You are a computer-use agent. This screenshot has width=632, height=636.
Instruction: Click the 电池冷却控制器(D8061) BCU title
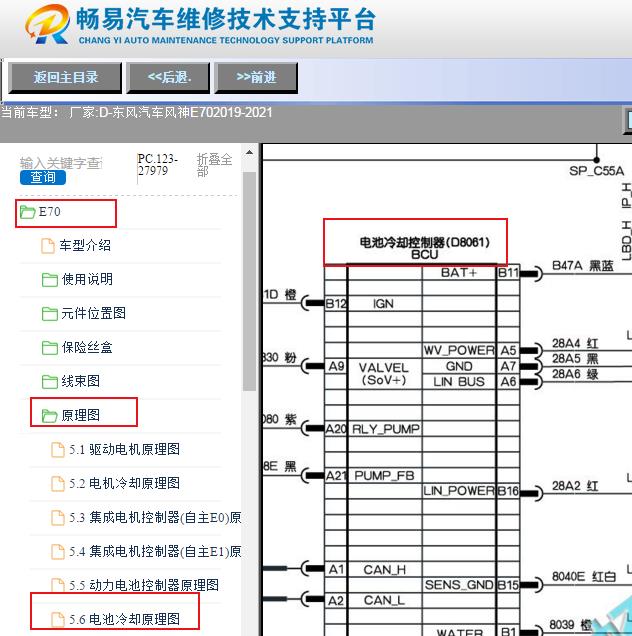pos(424,248)
